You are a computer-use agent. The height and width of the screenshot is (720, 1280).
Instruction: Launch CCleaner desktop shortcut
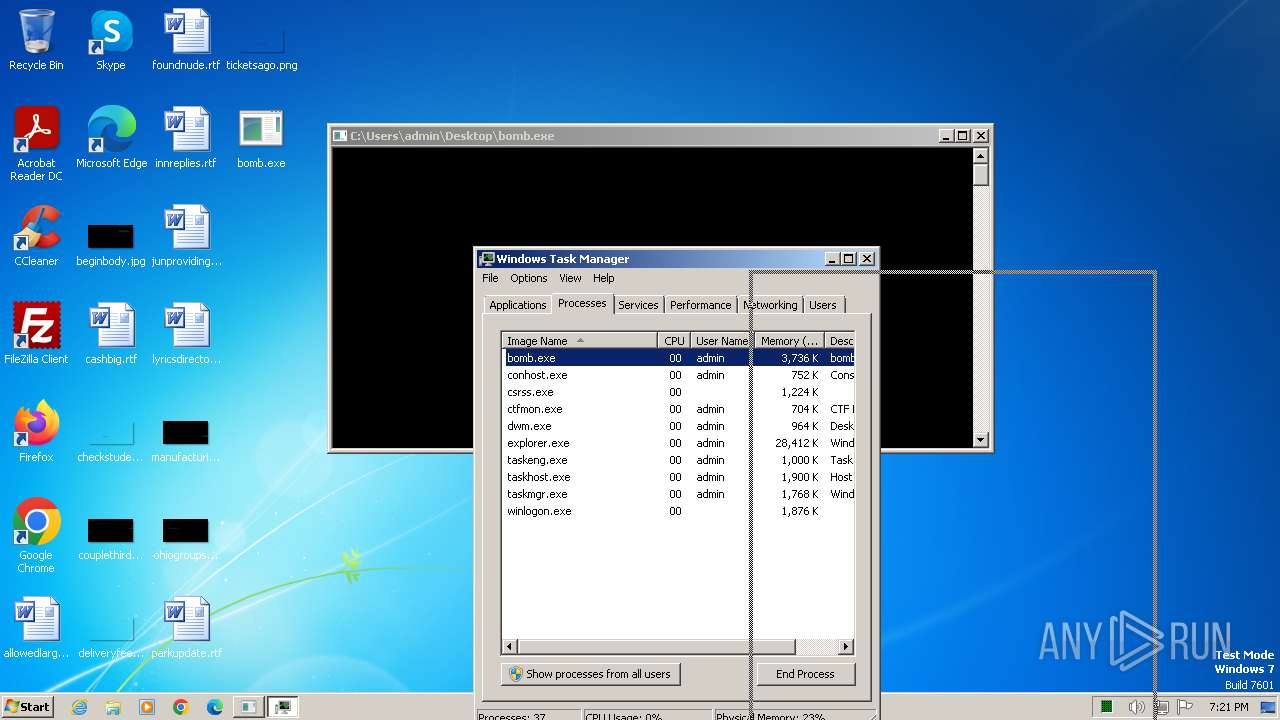[x=36, y=236]
